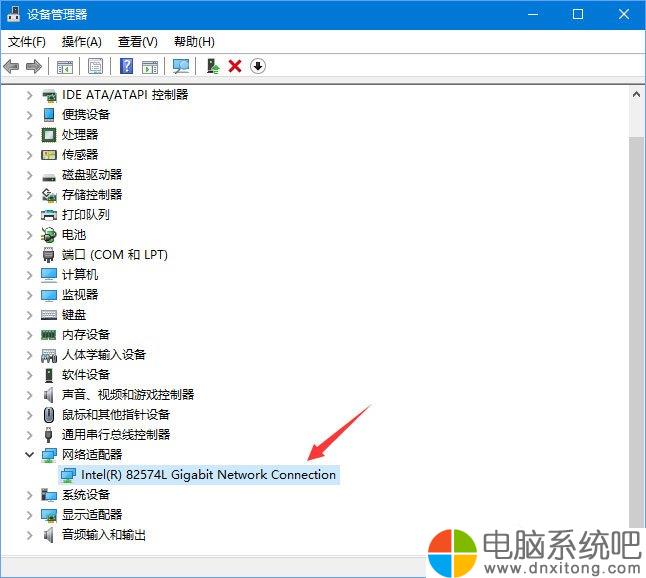The height and width of the screenshot is (578, 646).
Task: Select the 磁盘驱动器 drive icon
Action: point(49,178)
